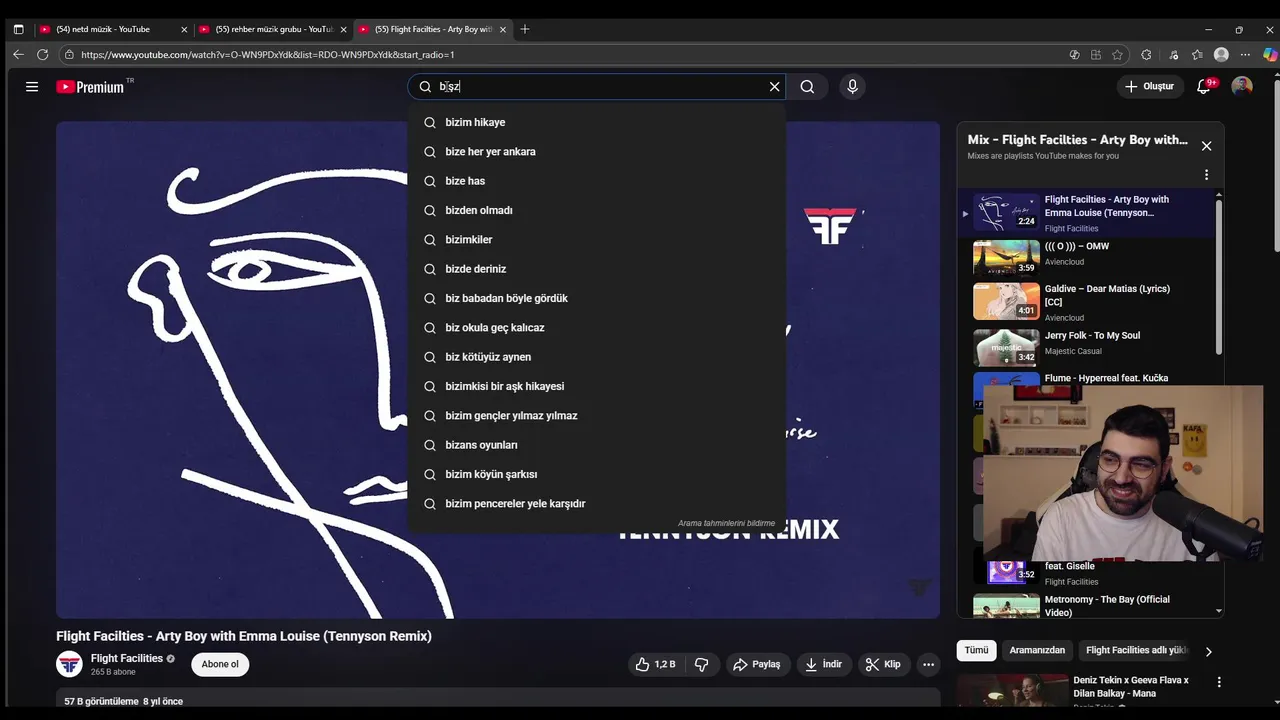Open the notifications bell
The height and width of the screenshot is (720, 1280).
coord(1205,87)
